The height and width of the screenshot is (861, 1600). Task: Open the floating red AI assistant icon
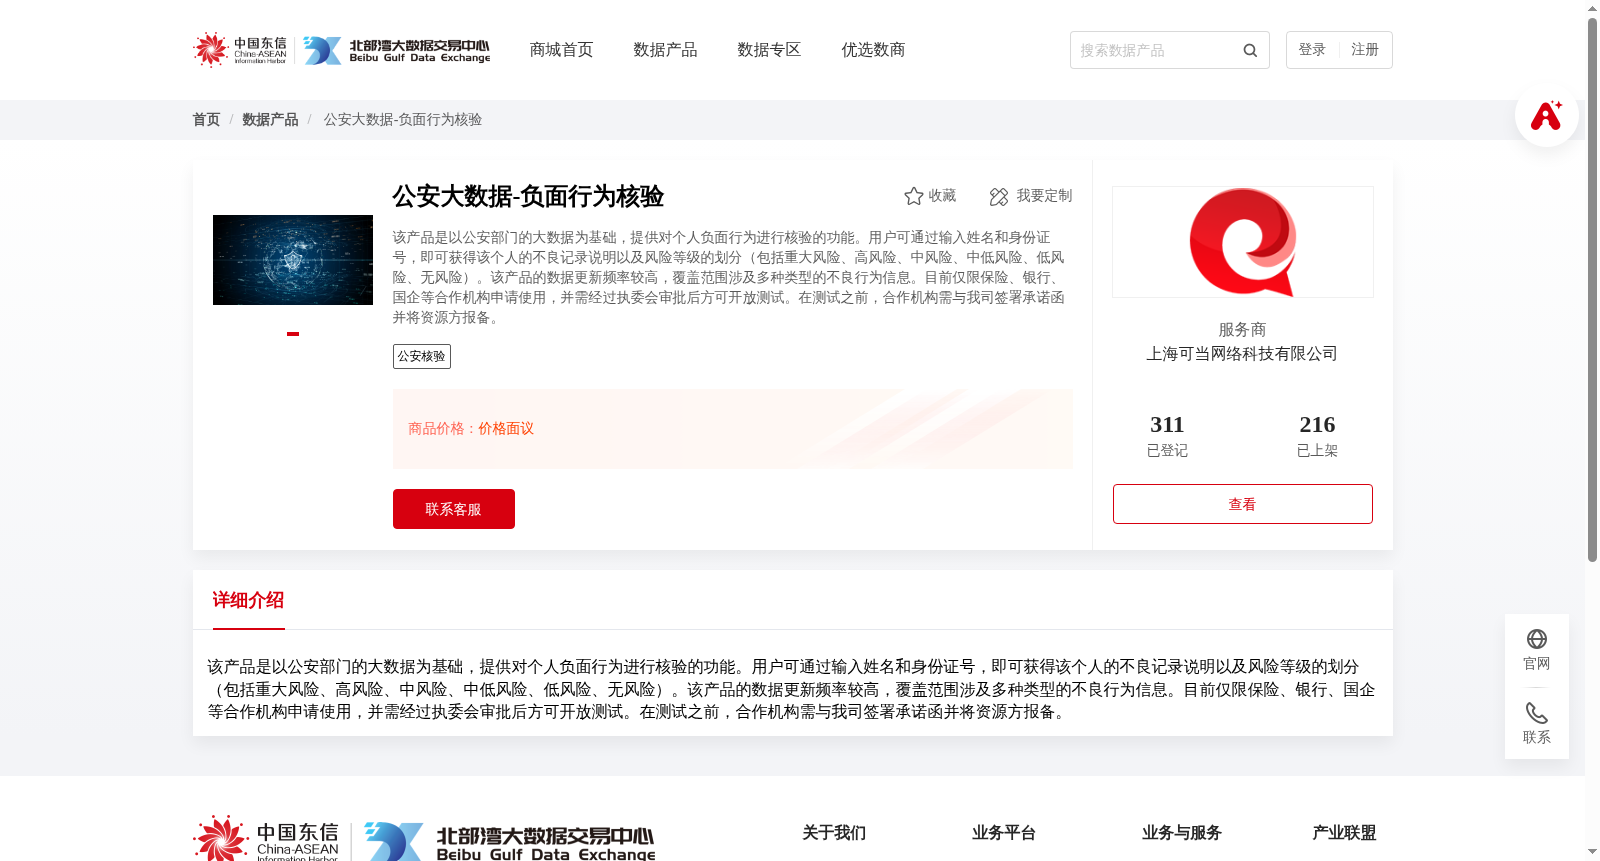pyautogui.click(x=1546, y=115)
